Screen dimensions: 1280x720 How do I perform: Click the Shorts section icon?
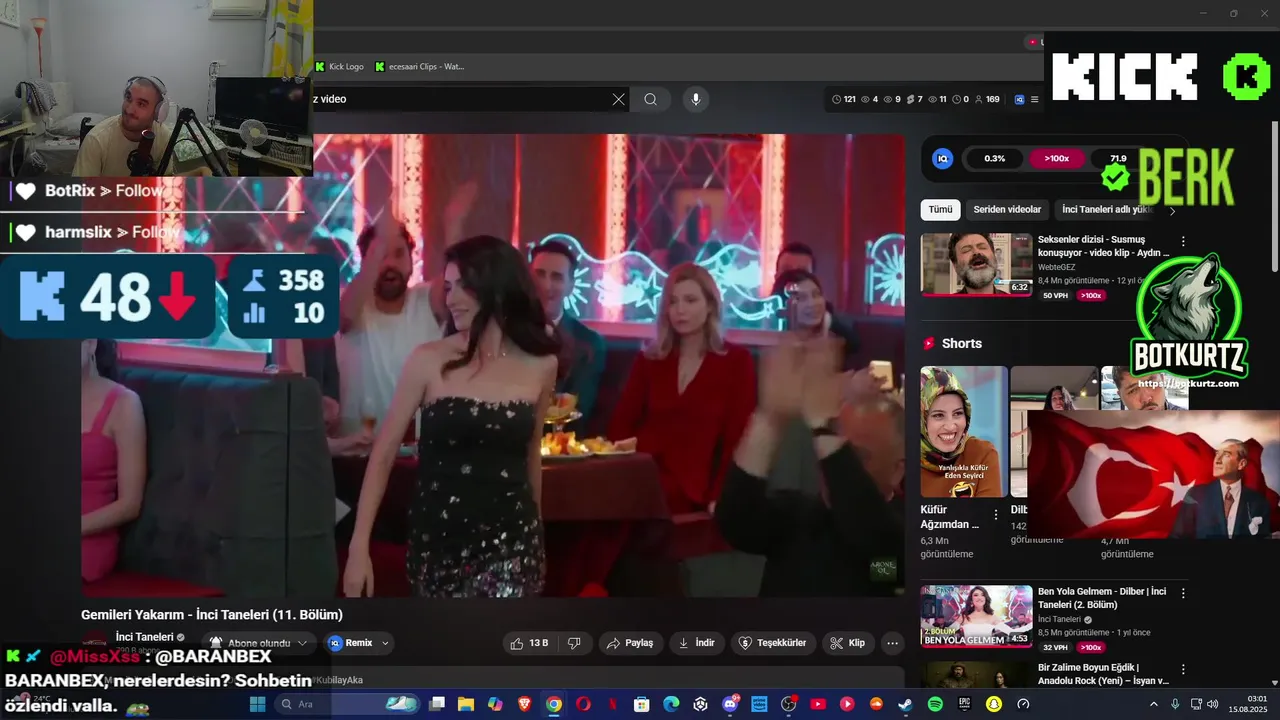[929, 343]
